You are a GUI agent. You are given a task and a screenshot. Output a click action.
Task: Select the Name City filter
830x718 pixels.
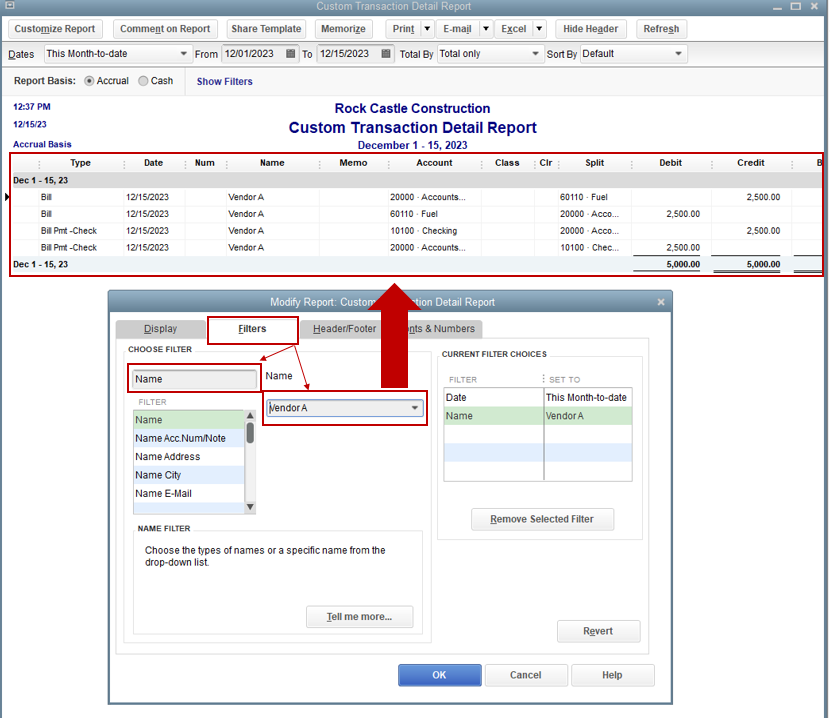(x=189, y=475)
